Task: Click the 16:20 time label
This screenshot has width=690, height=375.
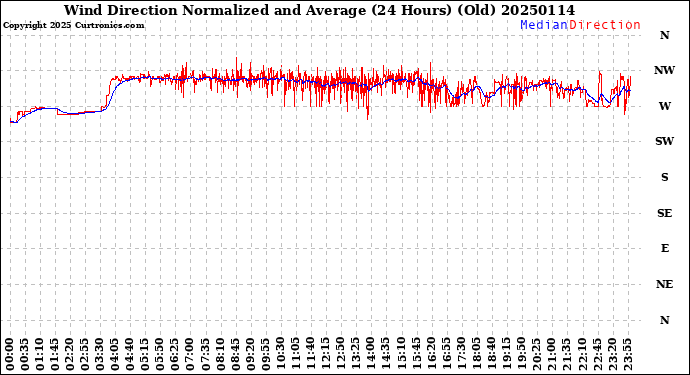Action: (x=430, y=354)
